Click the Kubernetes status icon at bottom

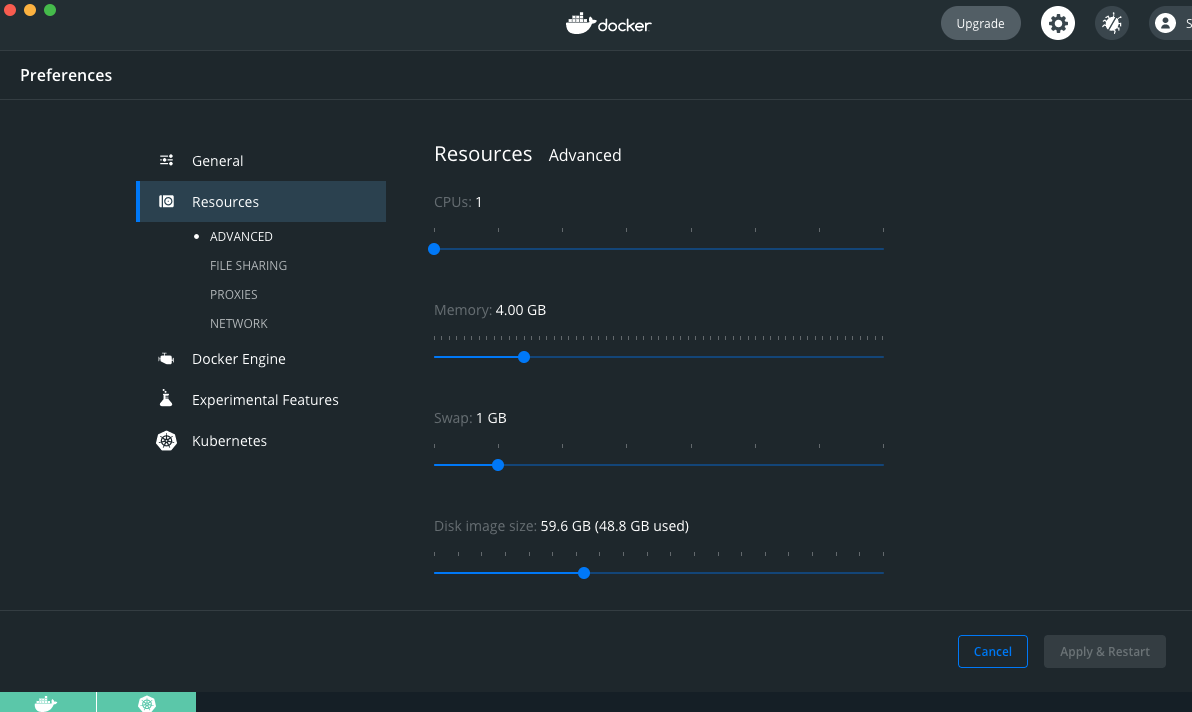147,703
